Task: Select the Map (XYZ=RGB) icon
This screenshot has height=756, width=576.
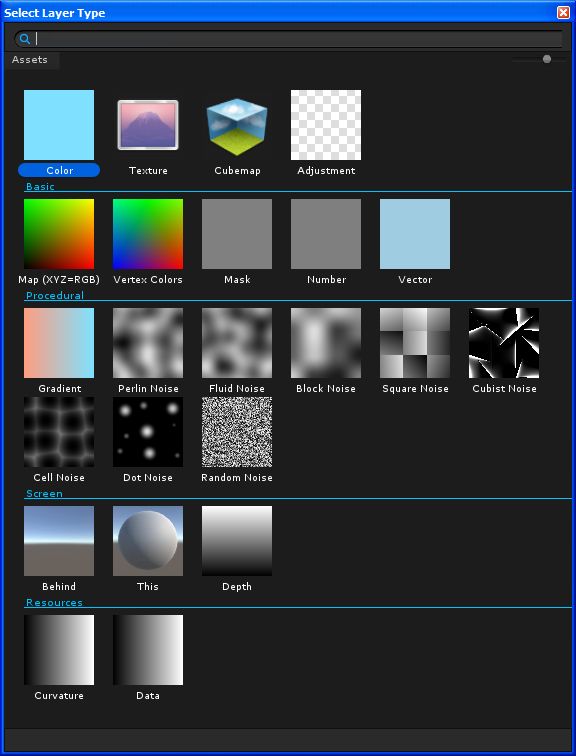Action: pyautogui.click(x=59, y=234)
